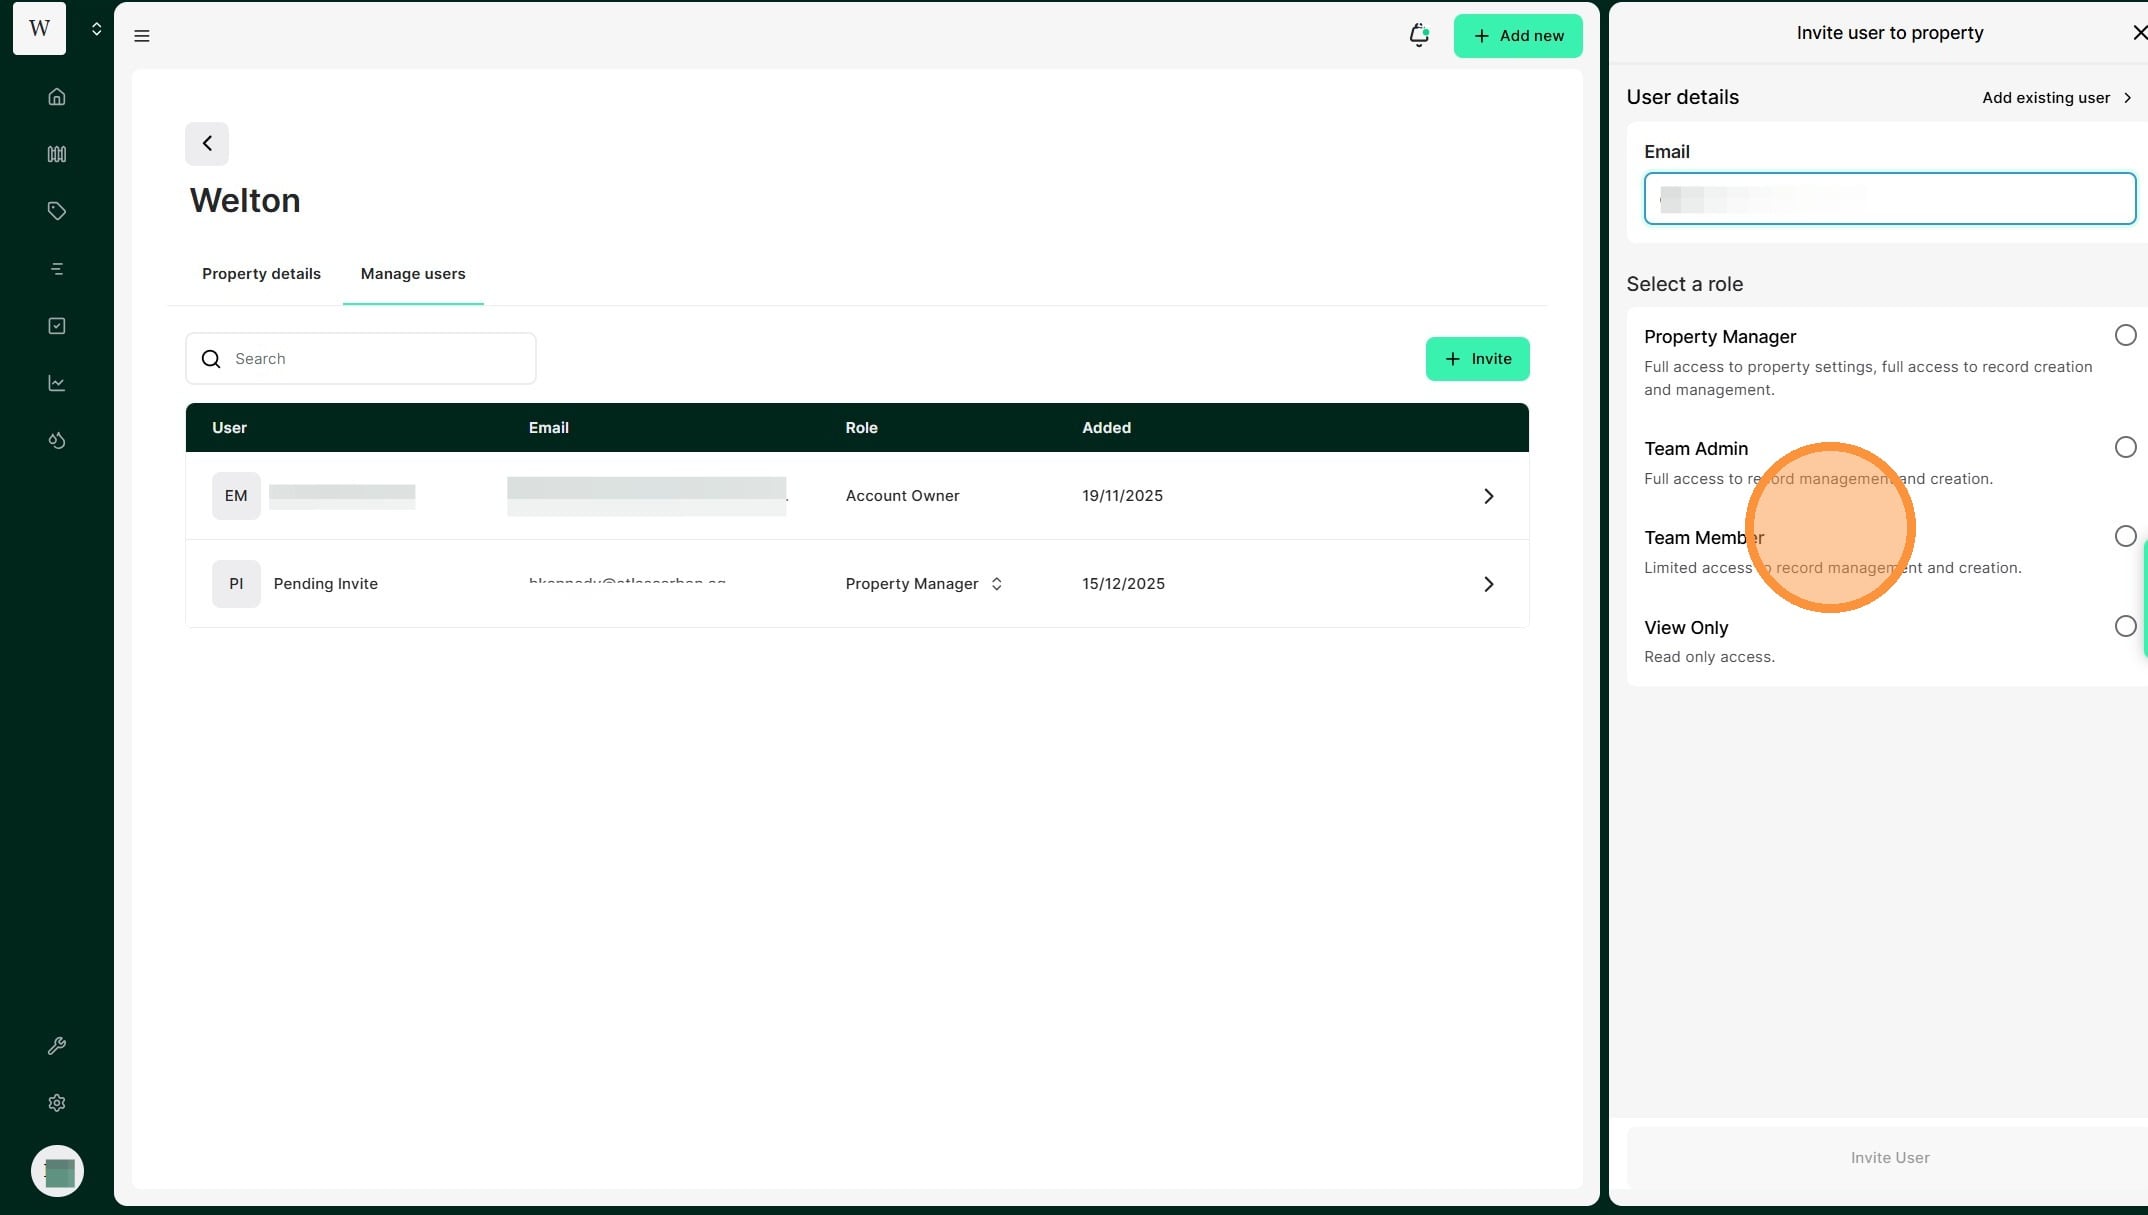Expand the Pending Invite row chevron
Image resolution: width=2148 pixels, height=1215 pixels.
click(x=1488, y=584)
